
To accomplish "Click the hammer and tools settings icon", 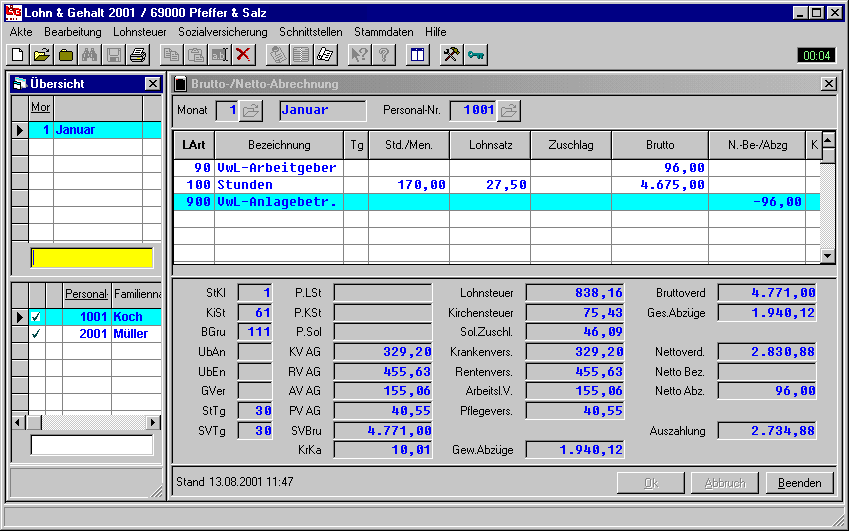I will [x=452, y=55].
